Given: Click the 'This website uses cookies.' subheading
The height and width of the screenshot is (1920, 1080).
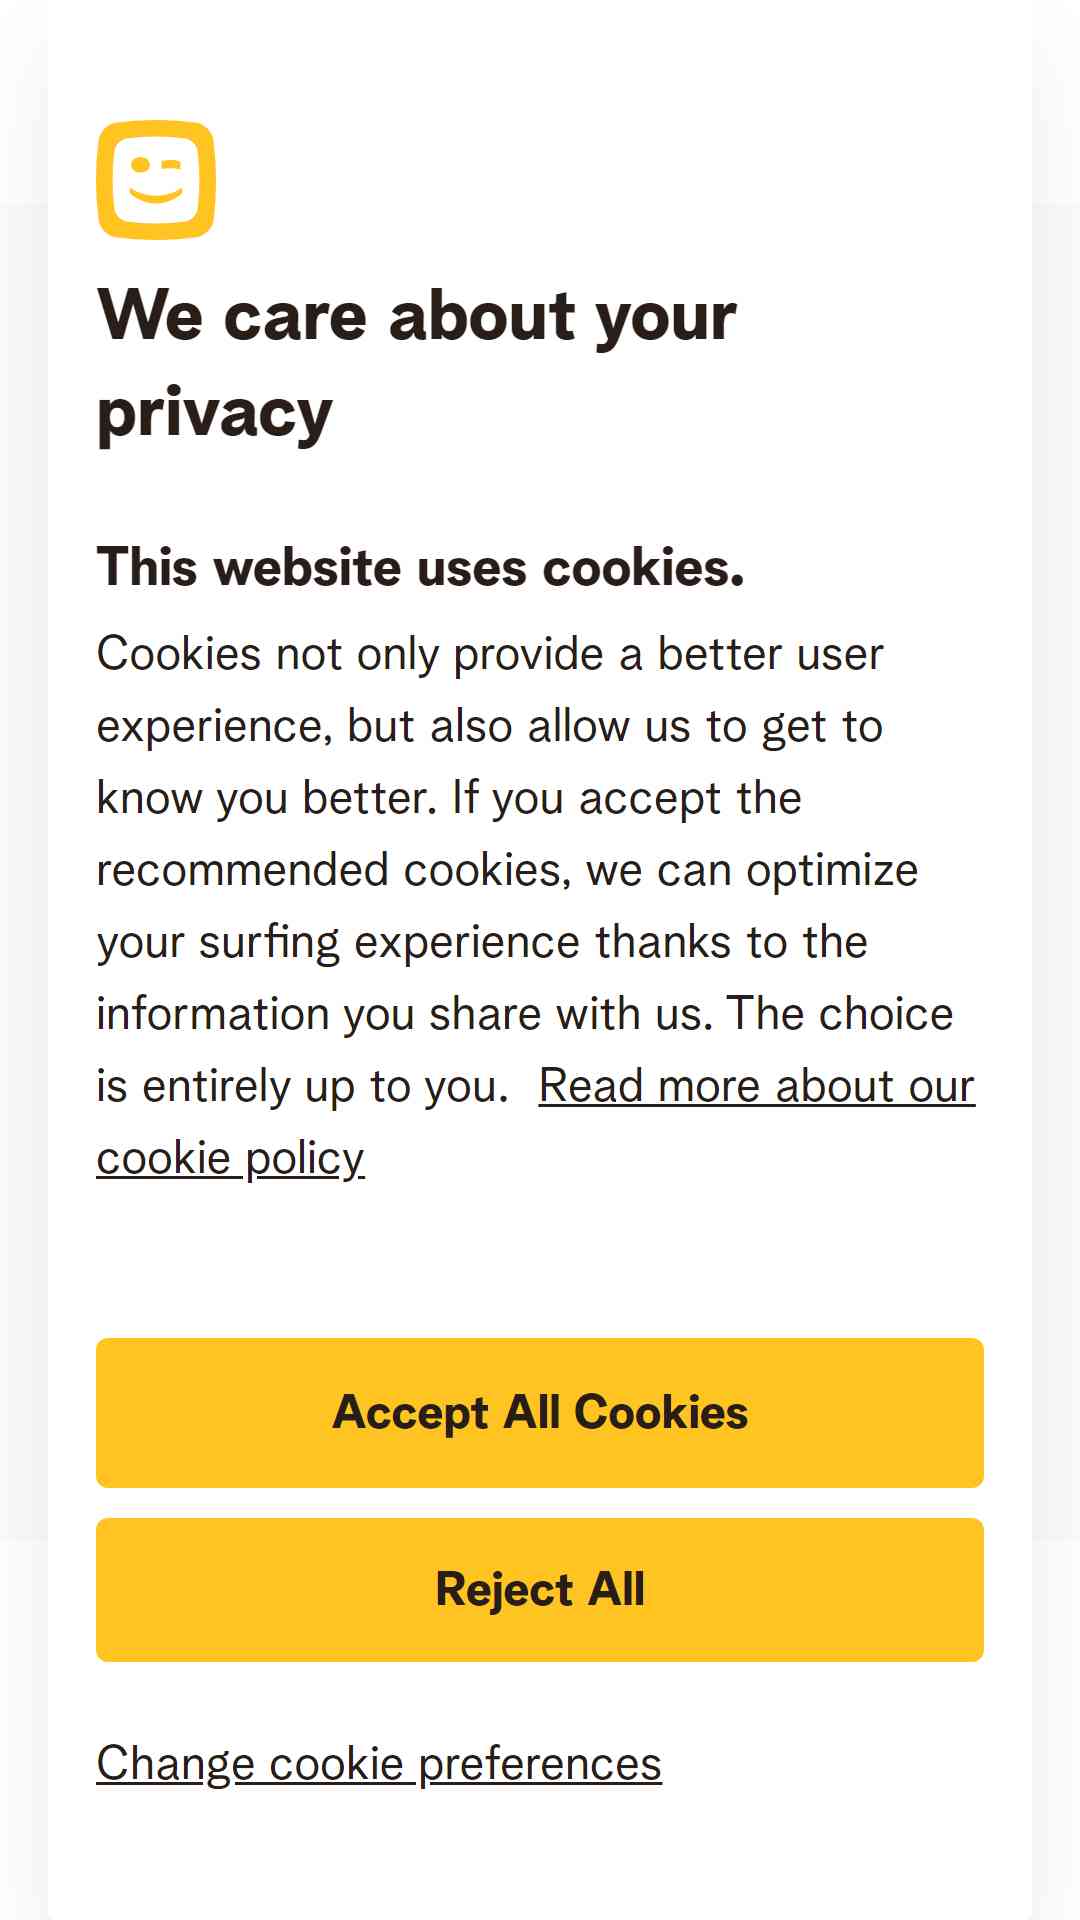Looking at the screenshot, I should click(x=420, y=567).
